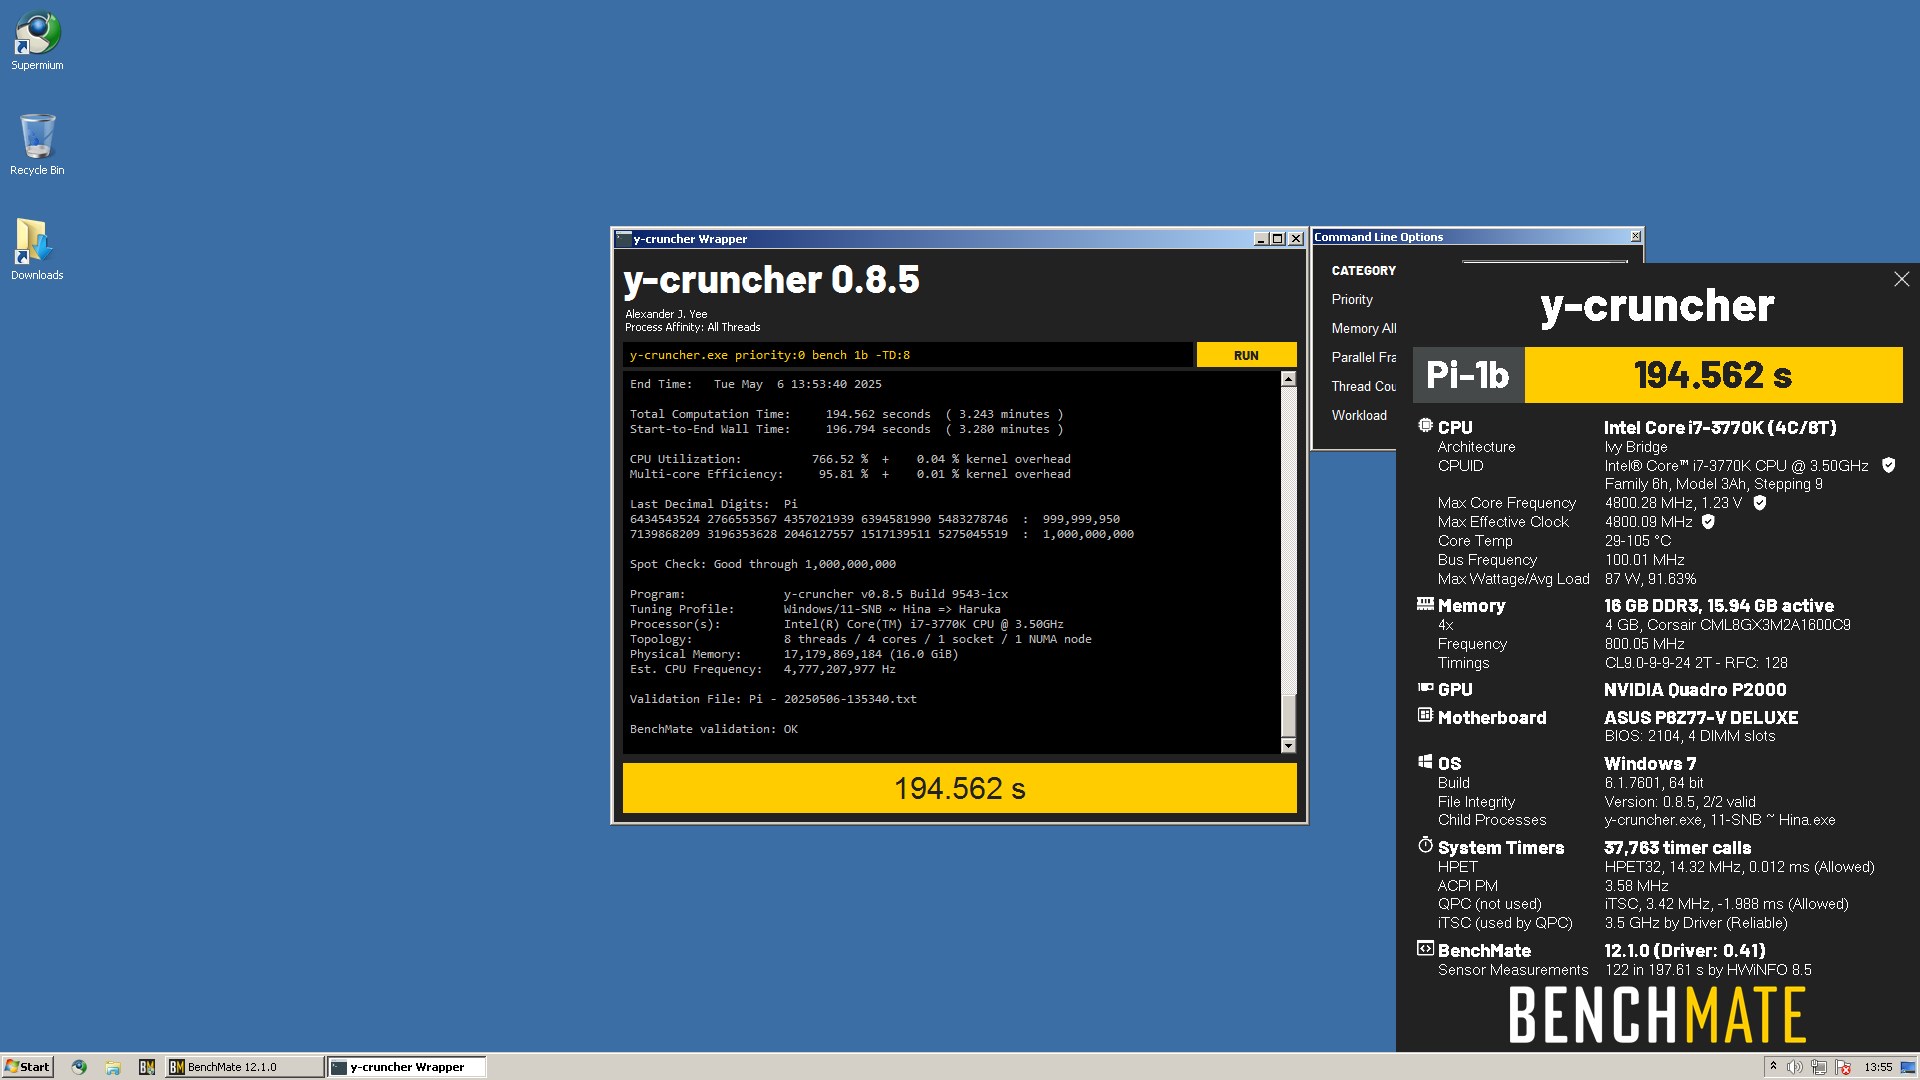Viewport: 1920px width, 1080px height.
Task: Show hidden system tray icons
Action: 1773,1066
